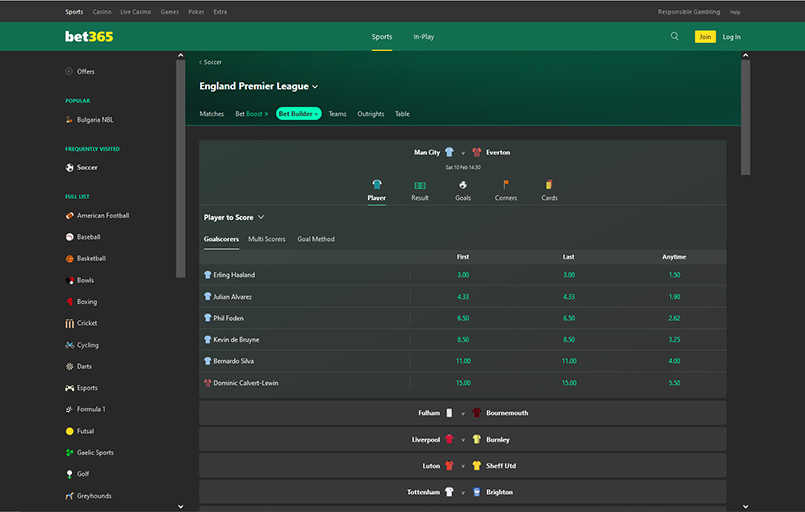Click the Esports gamepad icon
The image size is (805, 512).
[69, 388]
